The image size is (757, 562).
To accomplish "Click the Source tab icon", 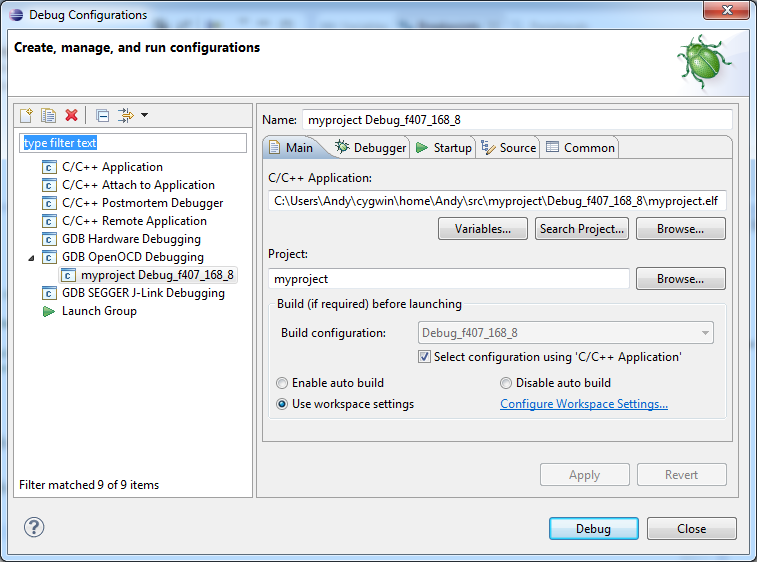I will pyautogui.click(x=488, y=147).
